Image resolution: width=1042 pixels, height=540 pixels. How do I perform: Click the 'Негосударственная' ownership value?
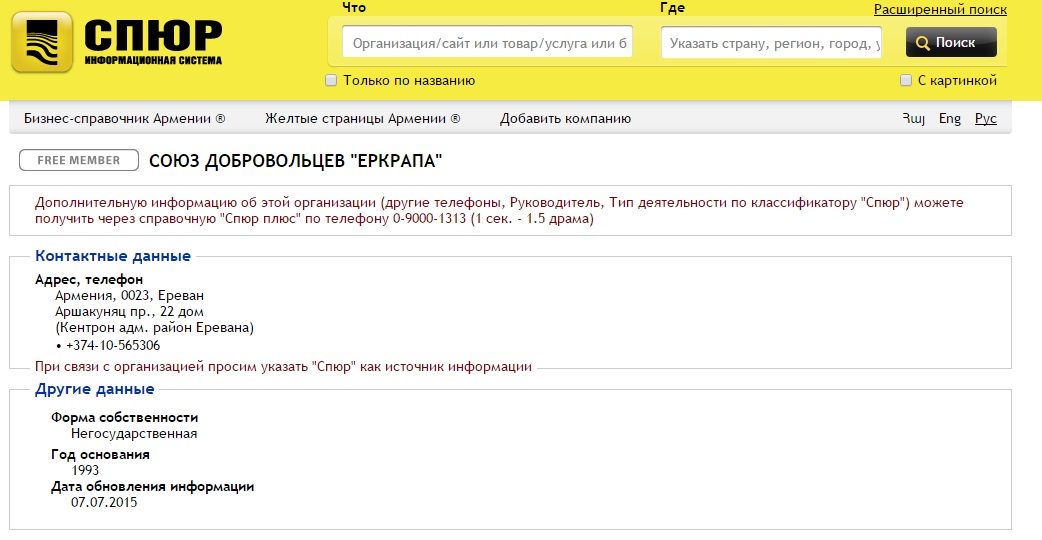click(134, 434)
